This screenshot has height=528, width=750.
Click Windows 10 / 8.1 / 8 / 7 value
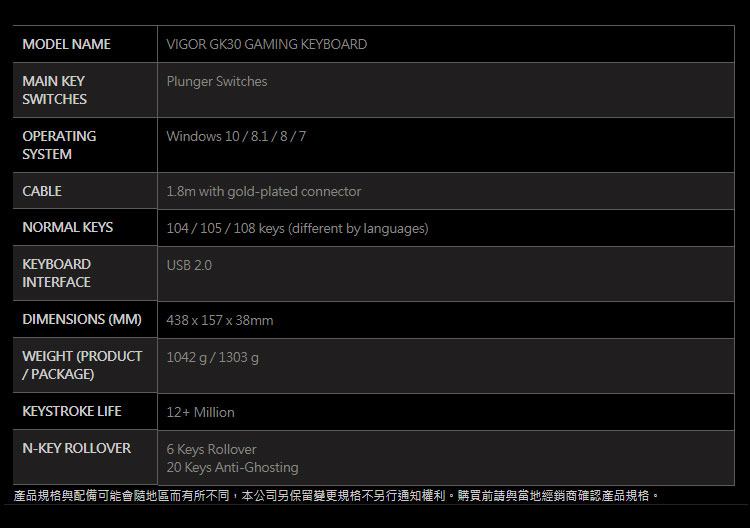tap(236, 136)
